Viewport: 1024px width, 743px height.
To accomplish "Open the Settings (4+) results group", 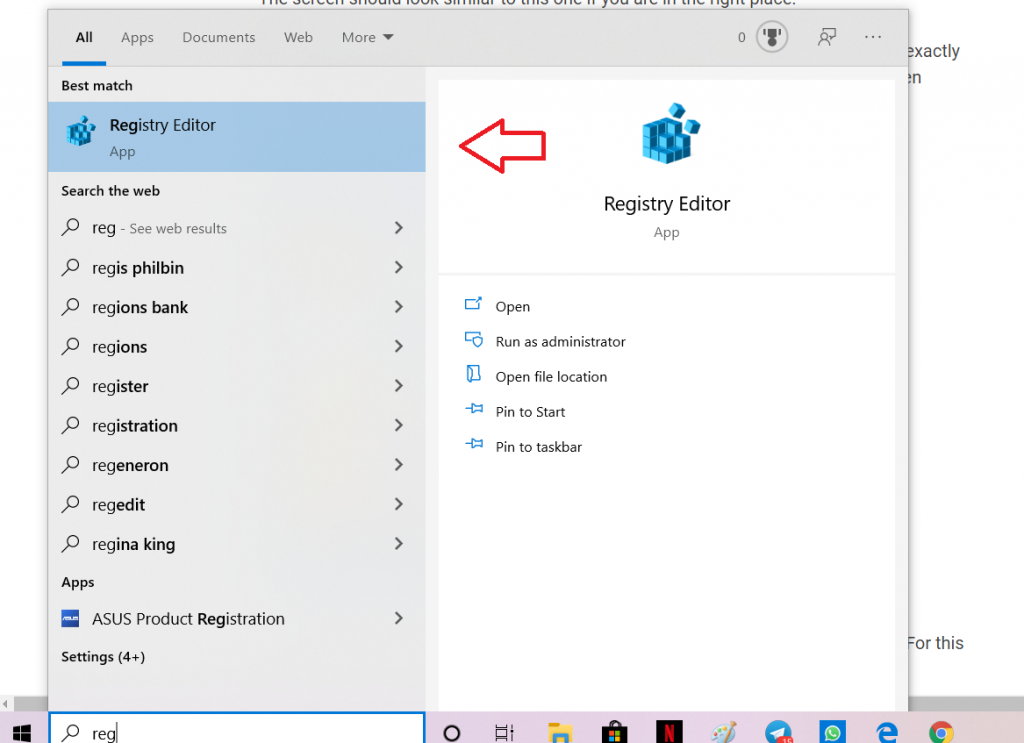I will (103, 657).
